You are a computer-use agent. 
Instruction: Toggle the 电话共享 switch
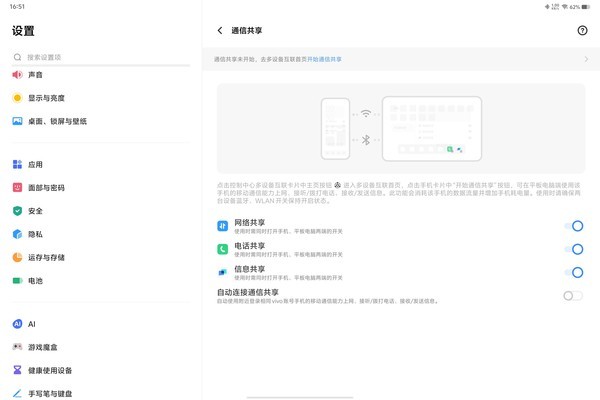(x=574, y=249)
